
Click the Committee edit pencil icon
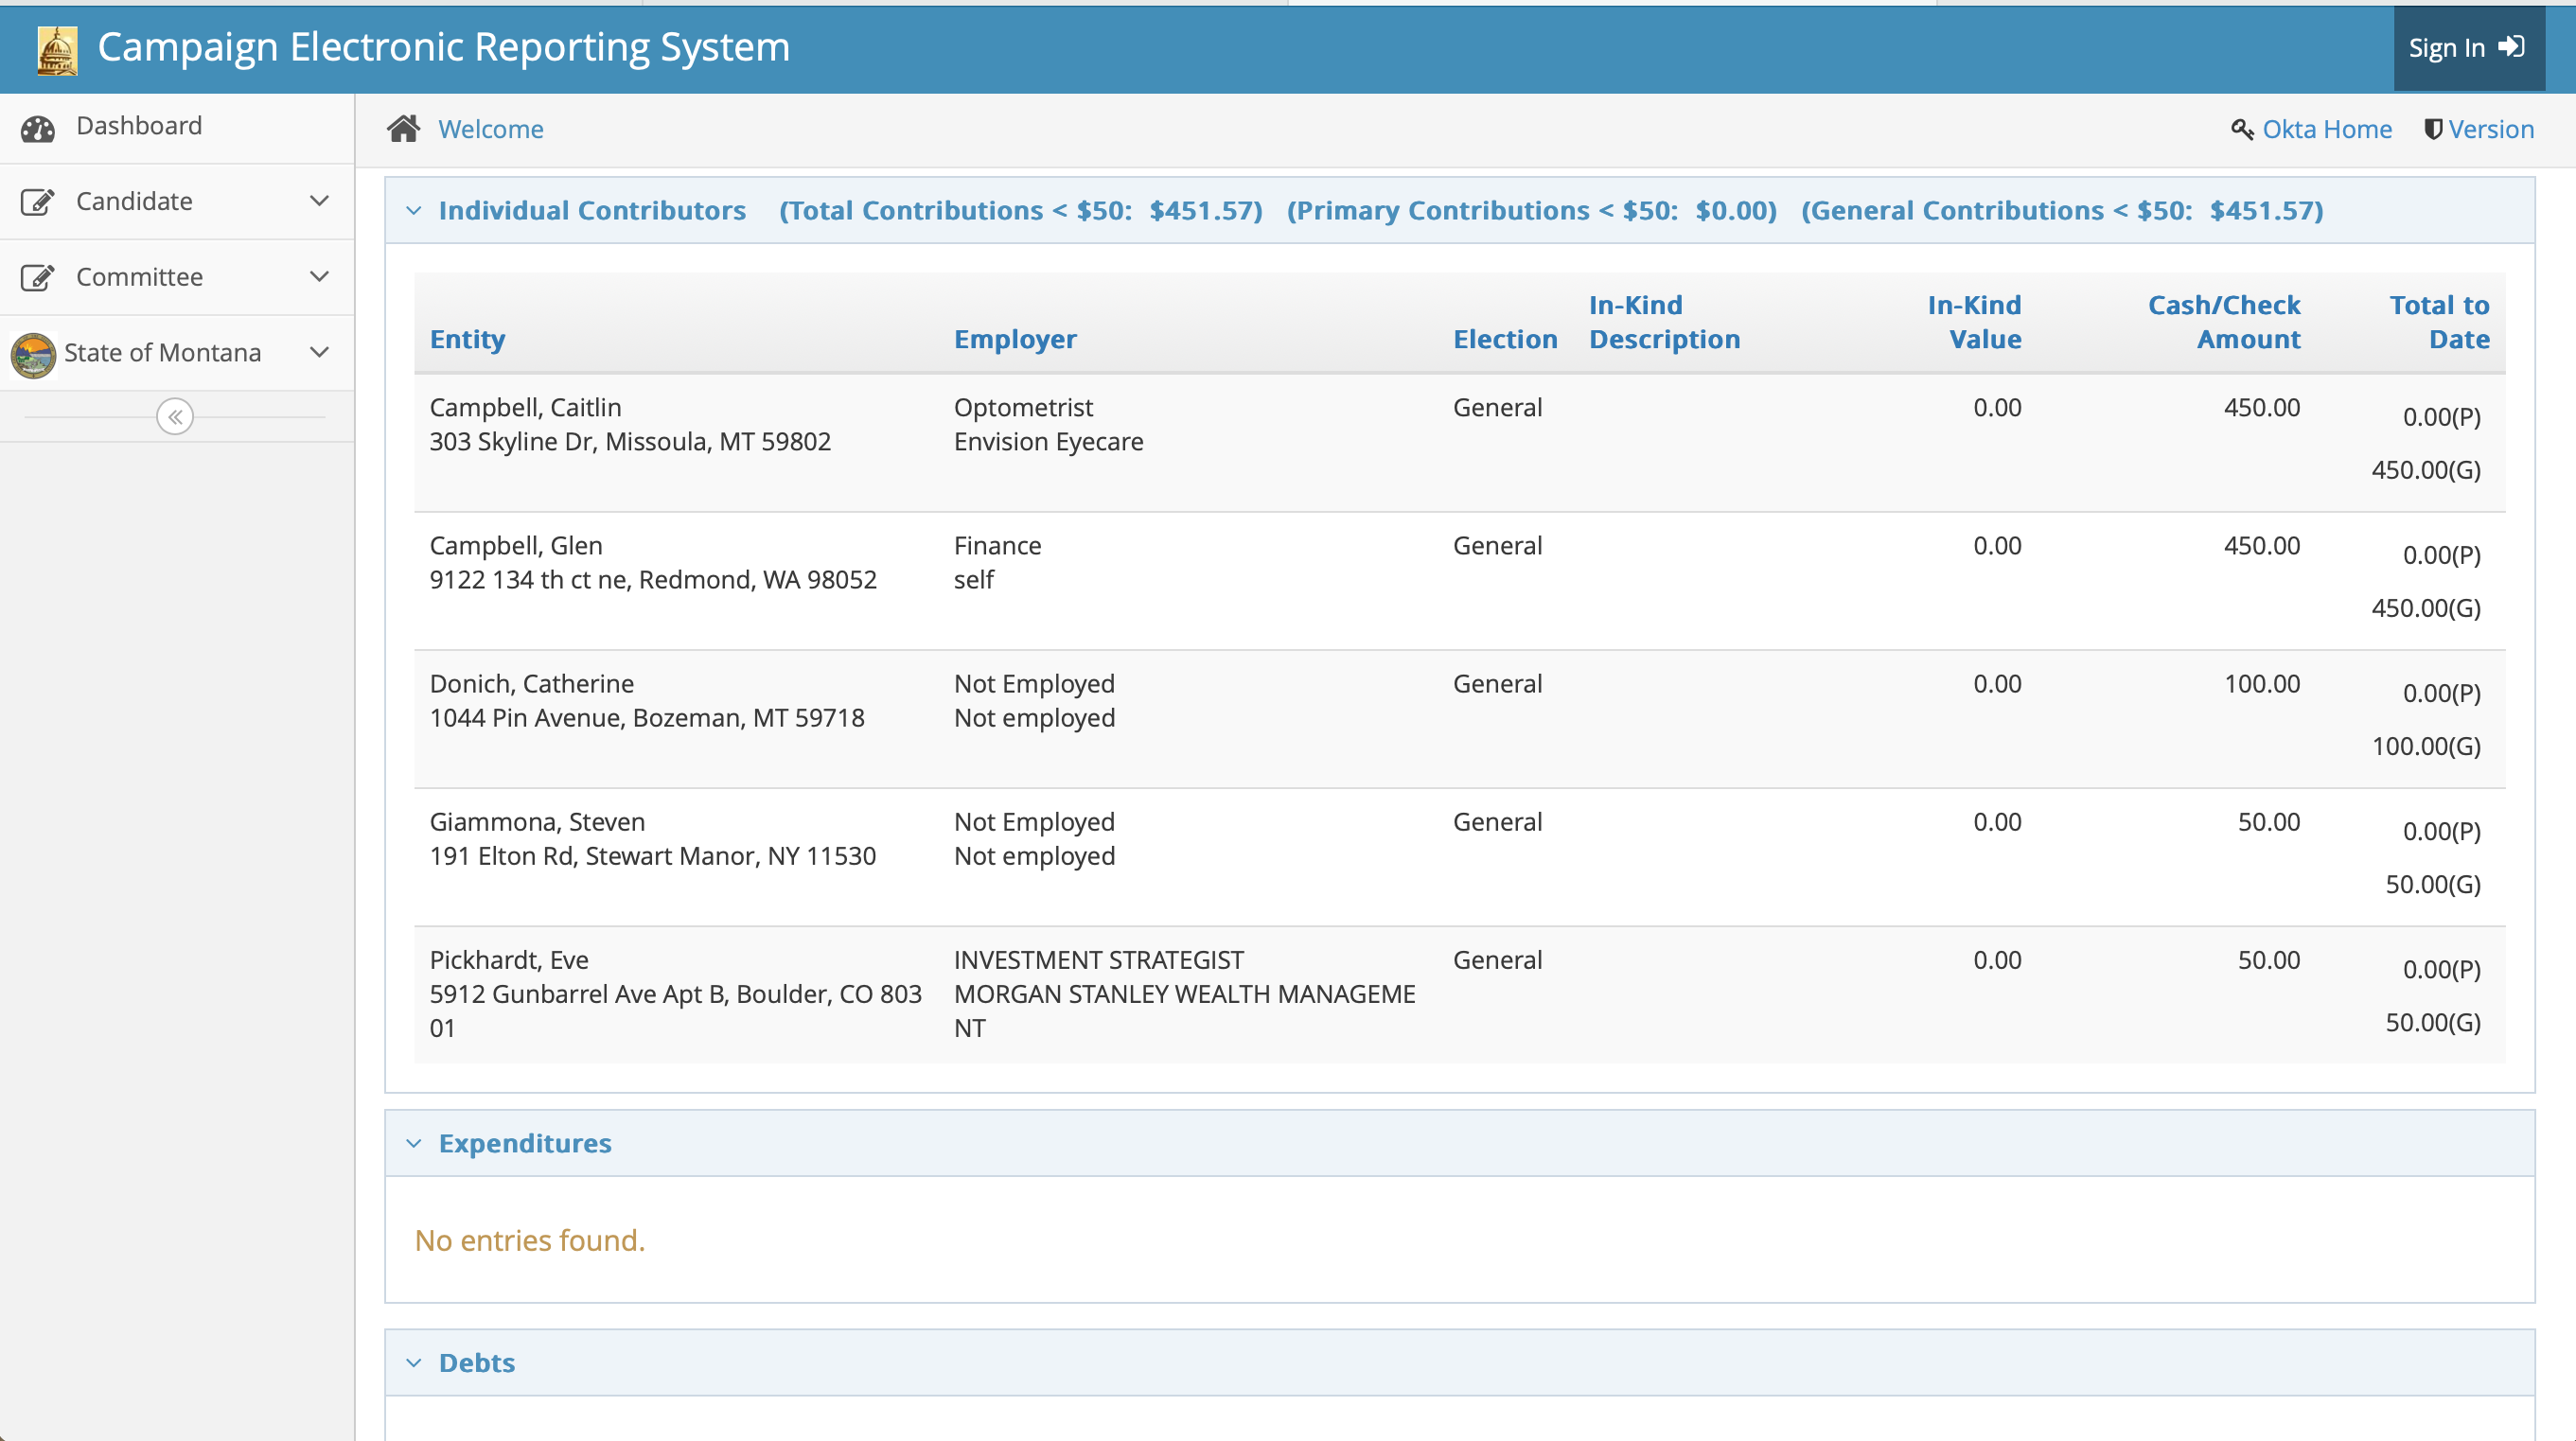(38, 278)
